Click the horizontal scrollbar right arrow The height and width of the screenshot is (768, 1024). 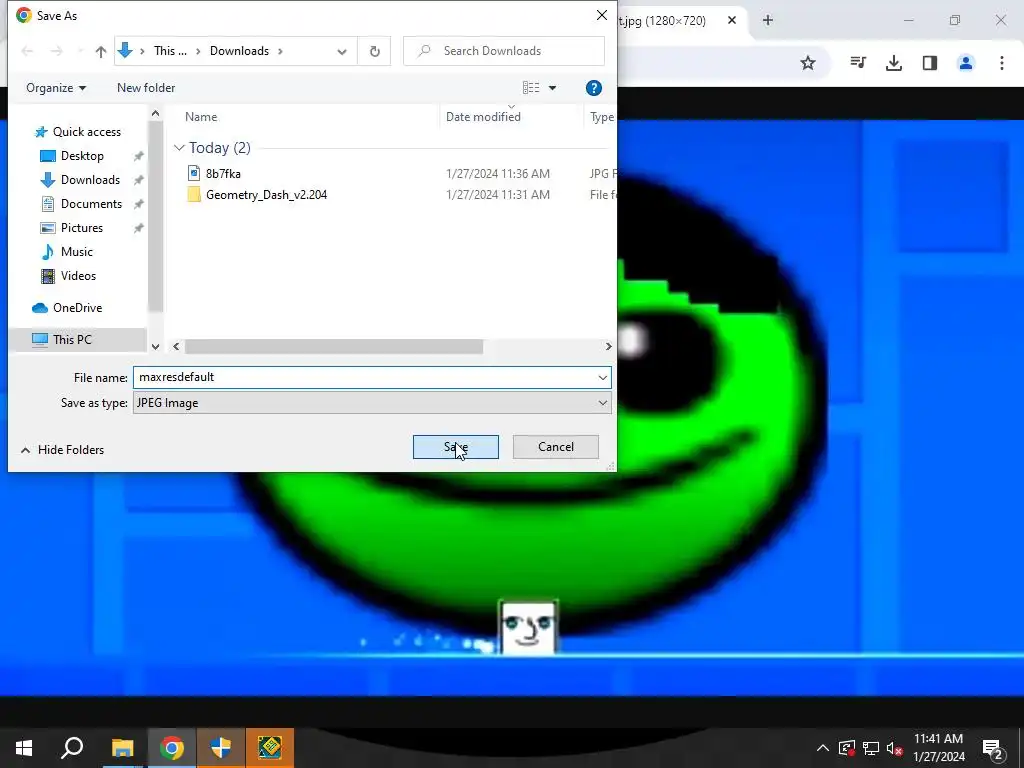(608, 347)
